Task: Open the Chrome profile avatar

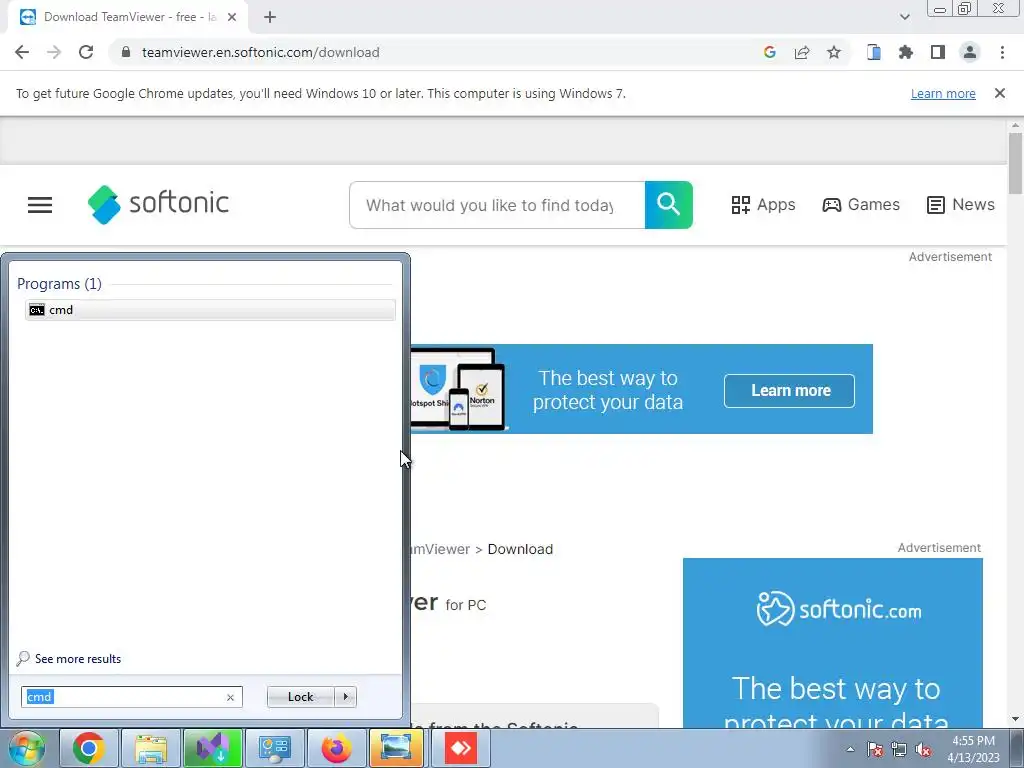Action: pyautogui.click(x=970, y=52)
